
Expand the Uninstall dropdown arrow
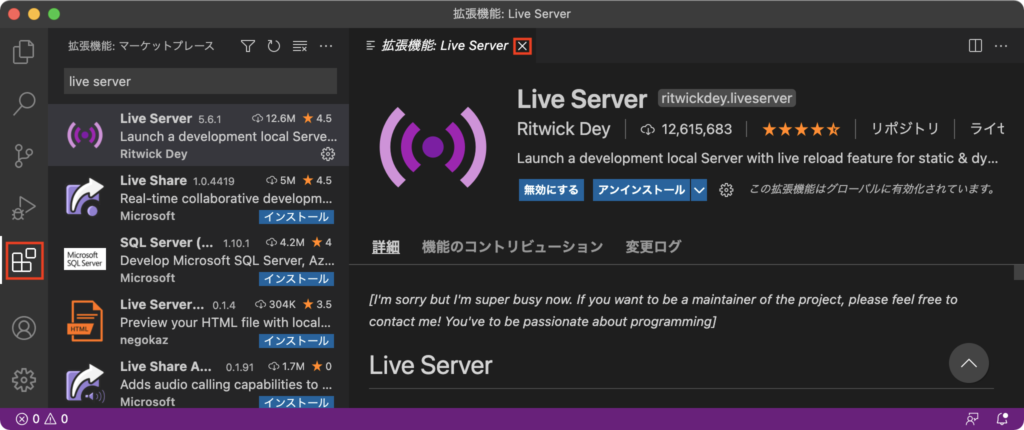[x=699, y=190]
